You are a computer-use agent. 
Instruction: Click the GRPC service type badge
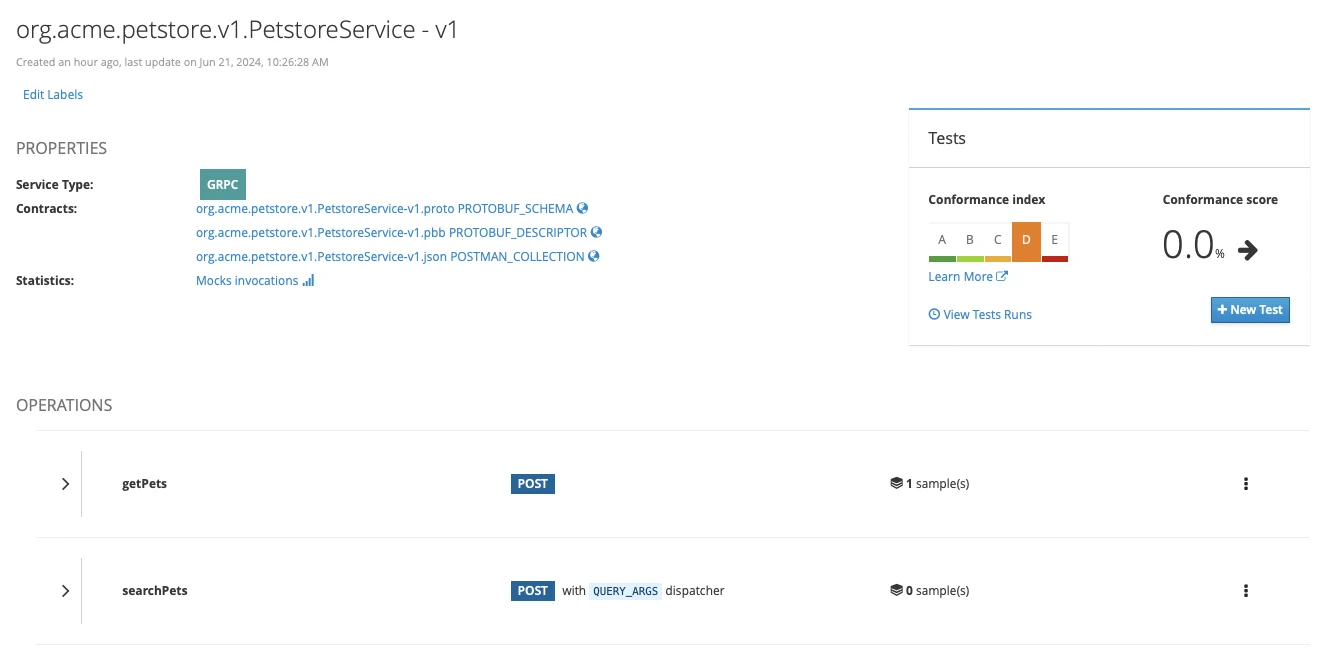[222, 185]
